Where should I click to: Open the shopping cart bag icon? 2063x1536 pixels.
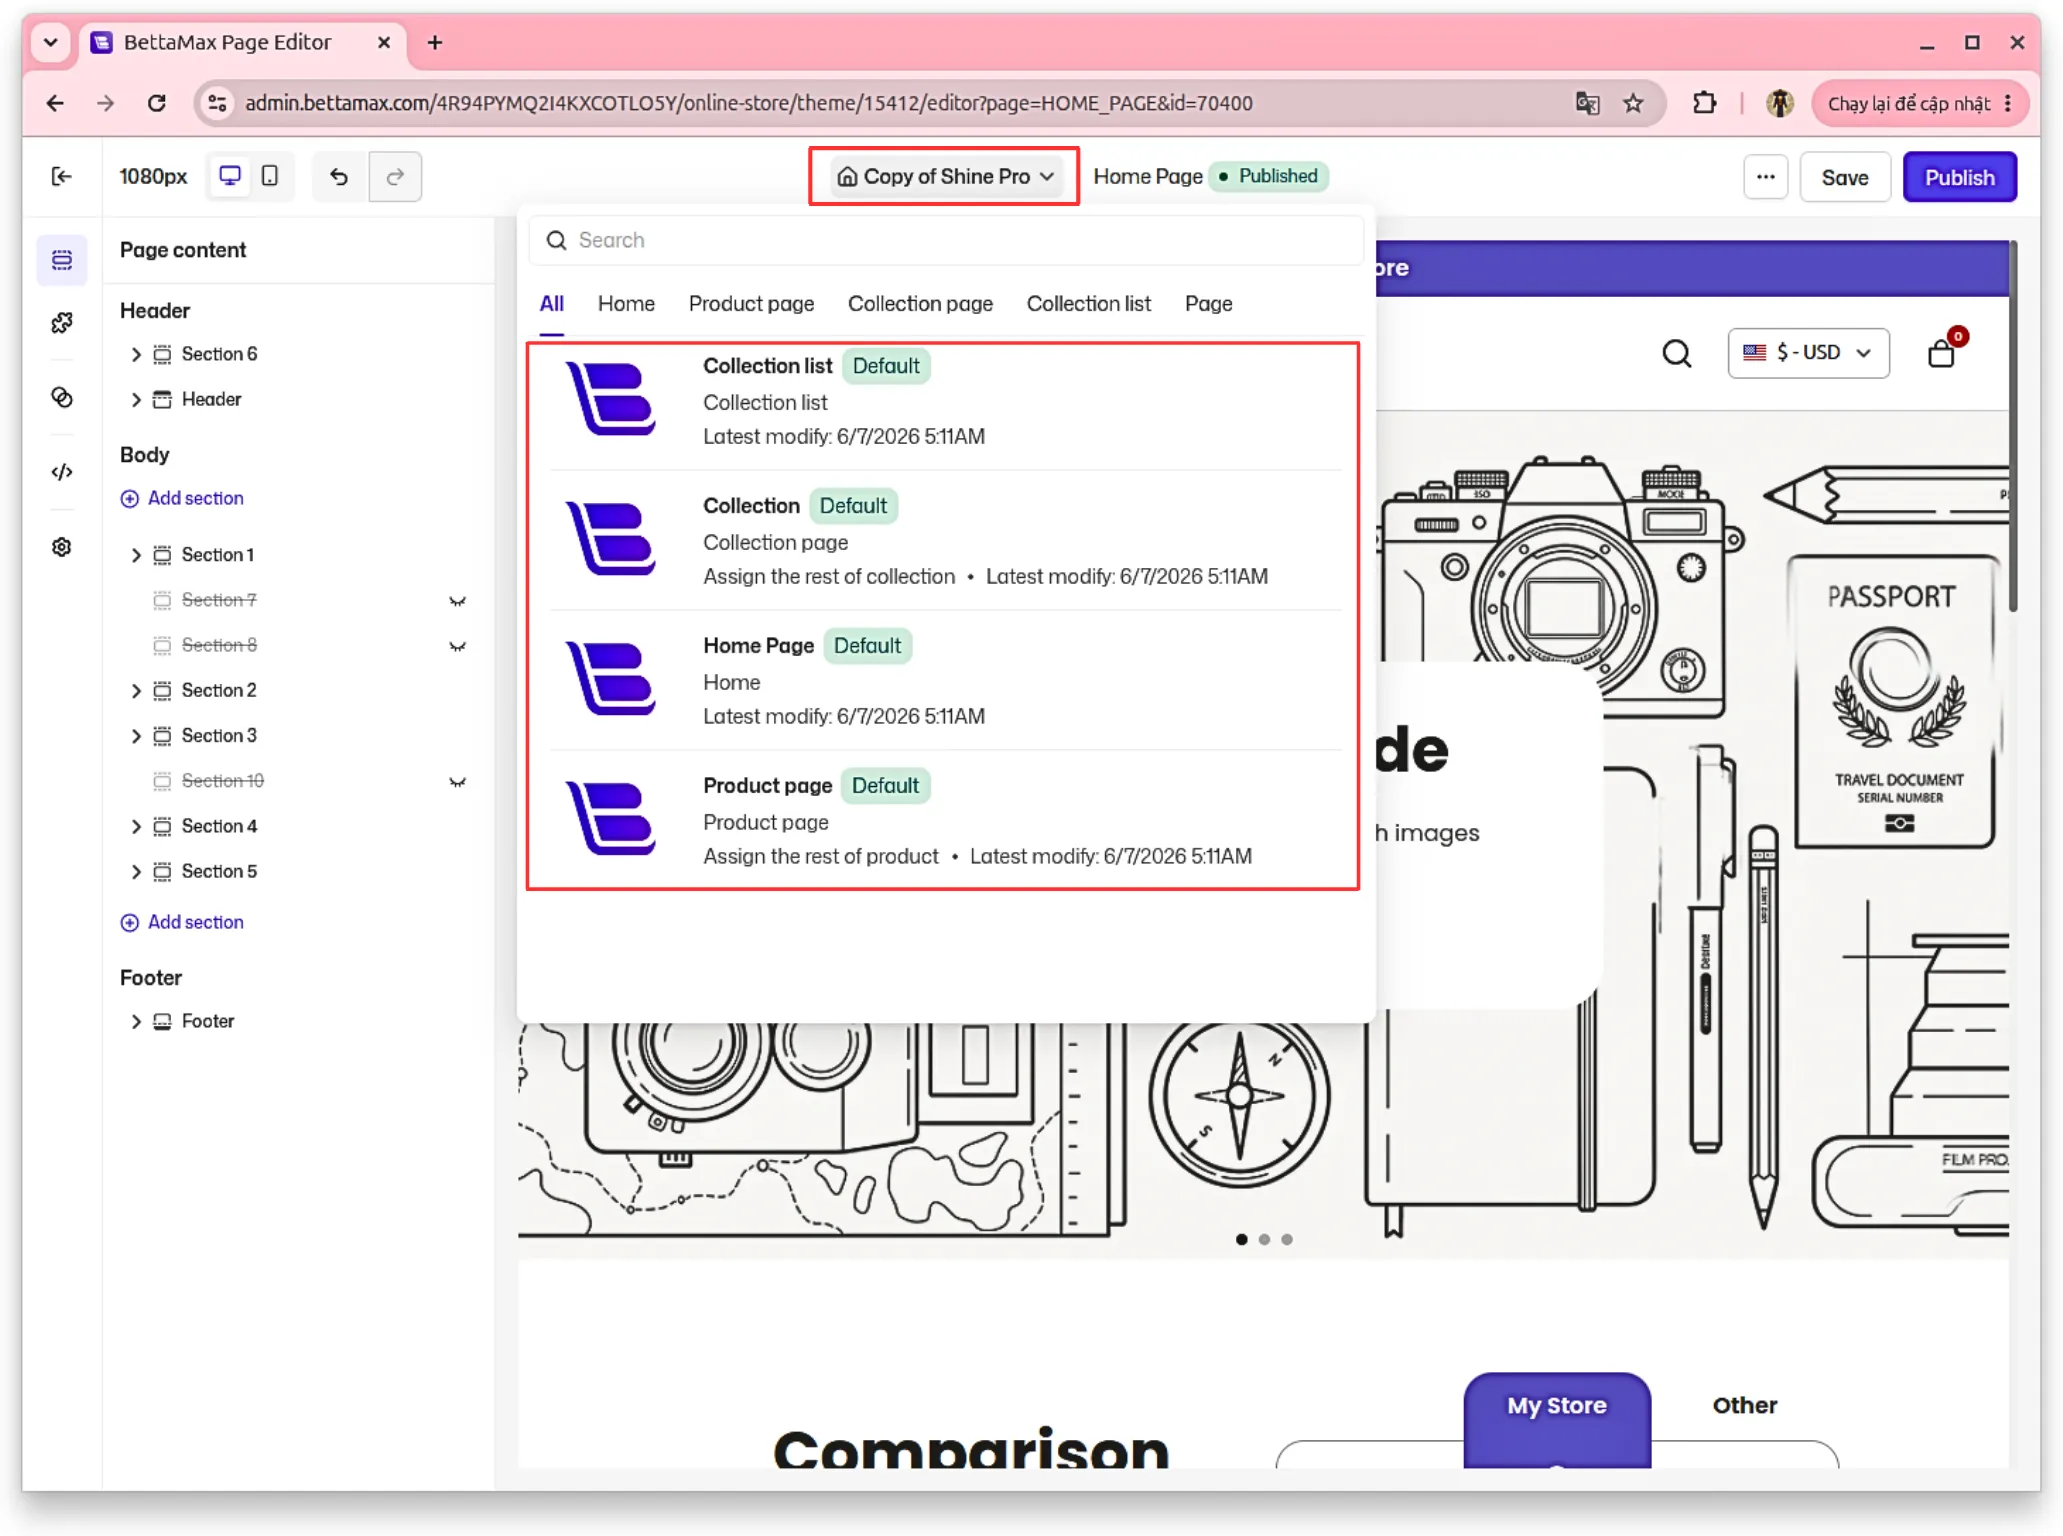point(1942,352)
